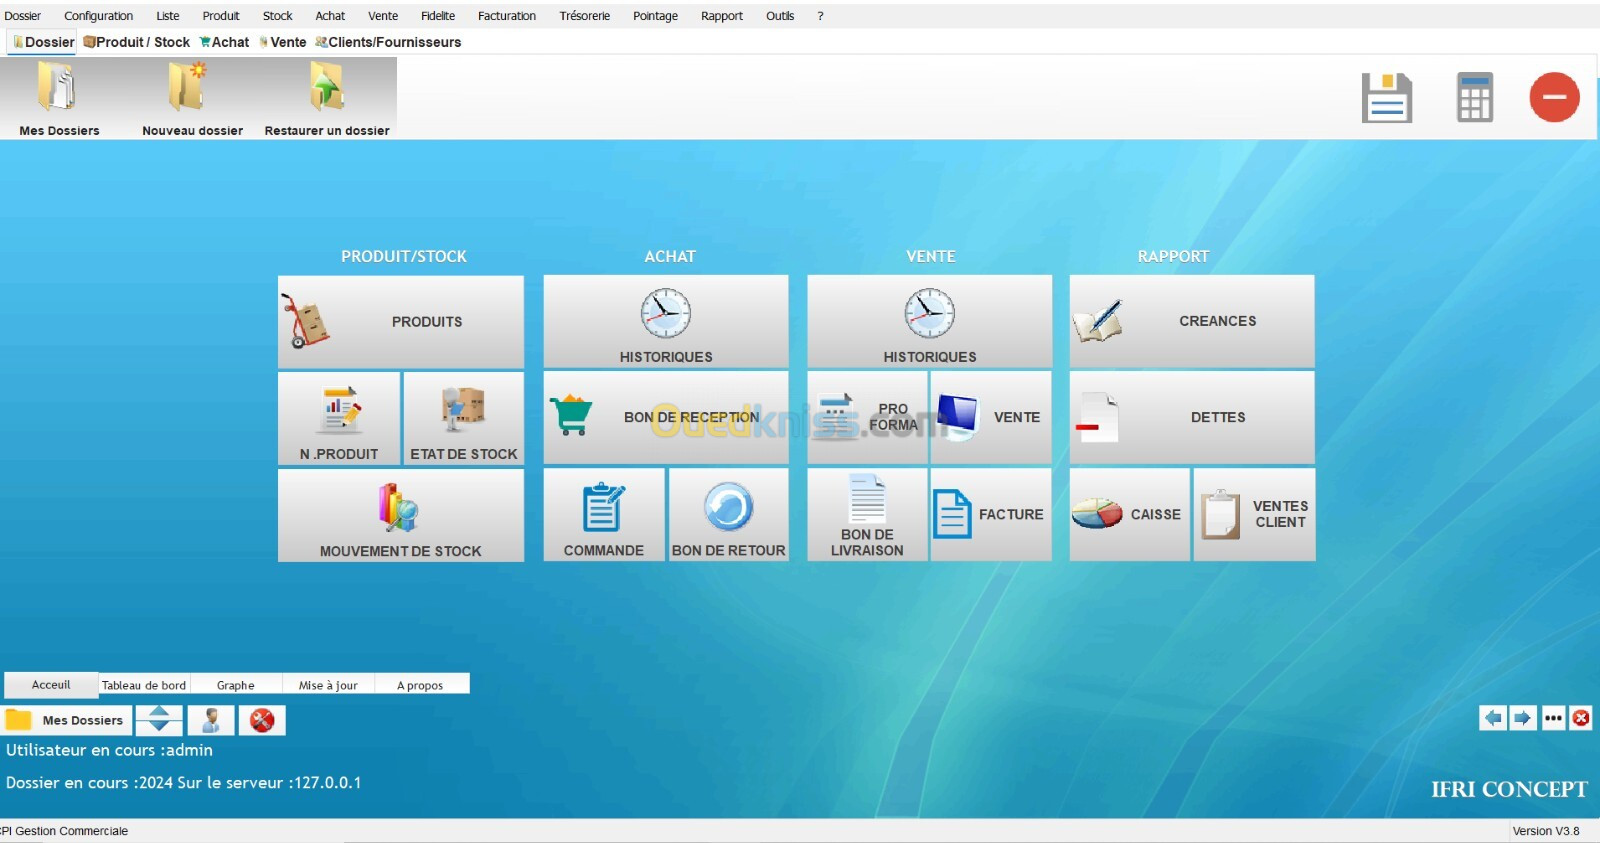Switch to Tableau de bord tab
1600x843 pixels.
(144, 685)
